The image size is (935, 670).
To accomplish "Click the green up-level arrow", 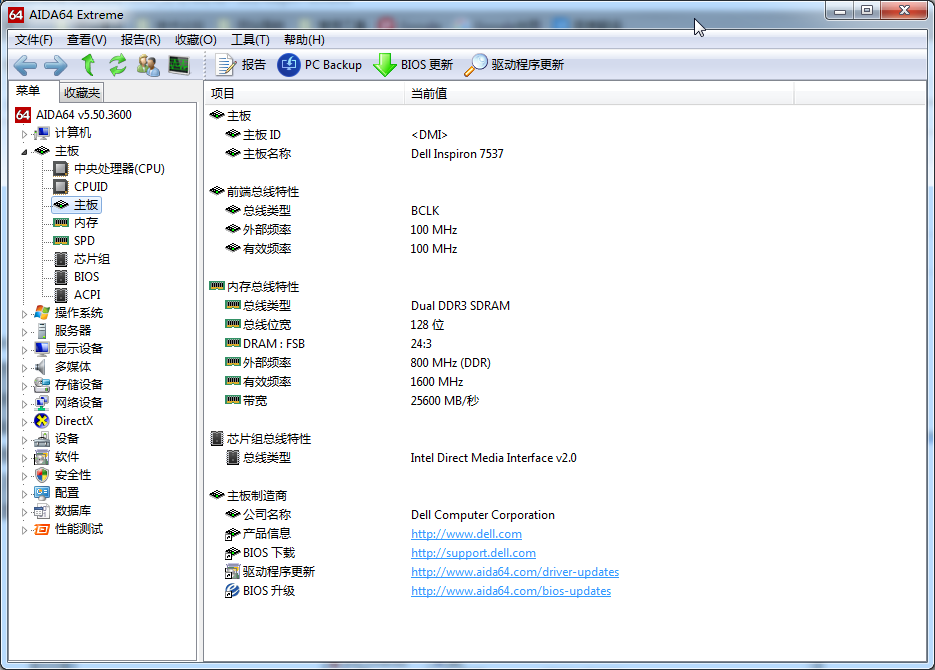I will [88, 64].
